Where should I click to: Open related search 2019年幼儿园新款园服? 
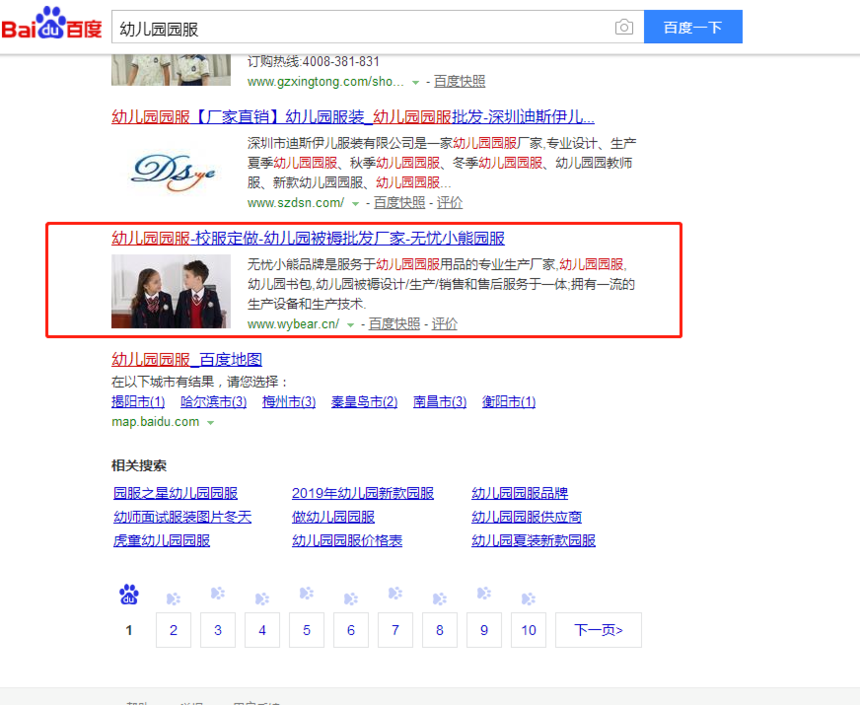pyautogui.click(x=363, y=493)
